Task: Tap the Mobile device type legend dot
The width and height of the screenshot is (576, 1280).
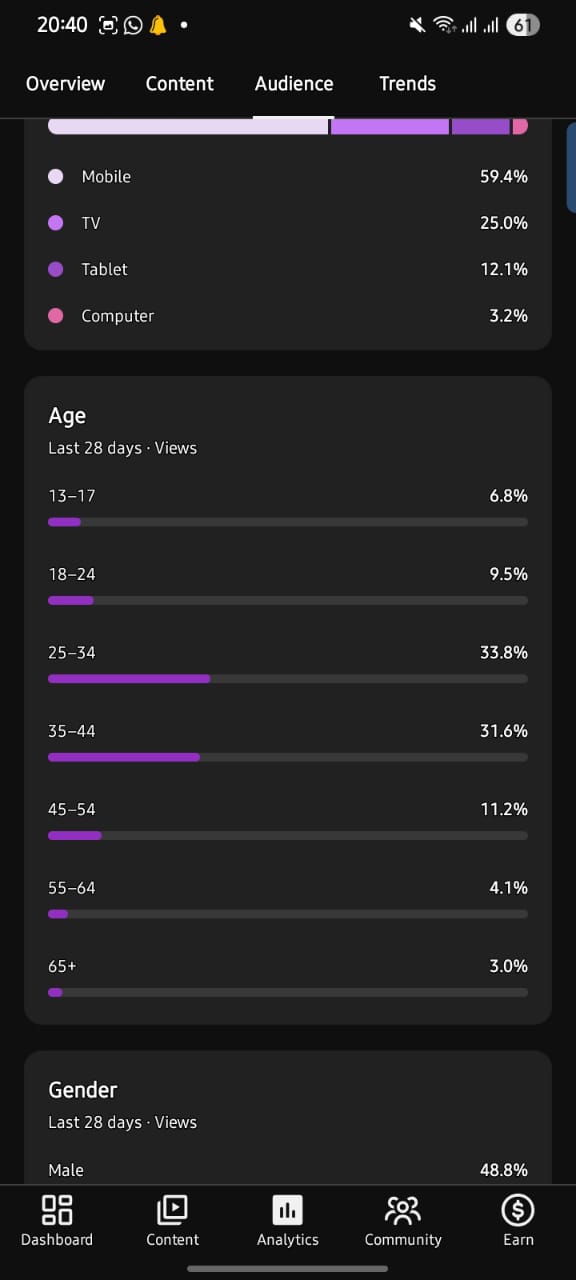Action: point(56,176)
